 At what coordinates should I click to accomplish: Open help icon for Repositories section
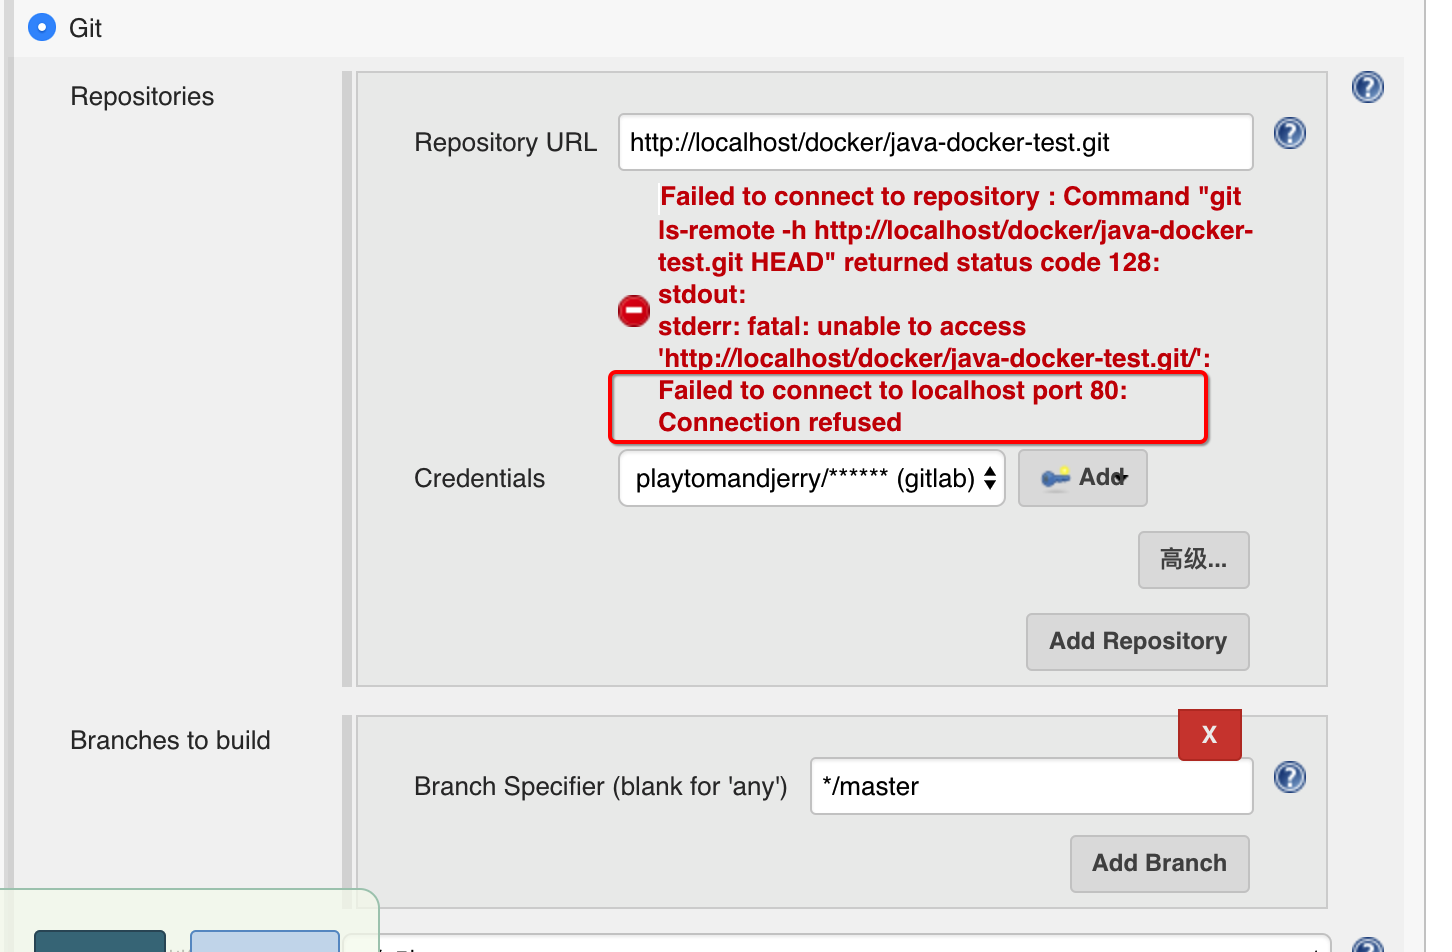coord(1367,88)
